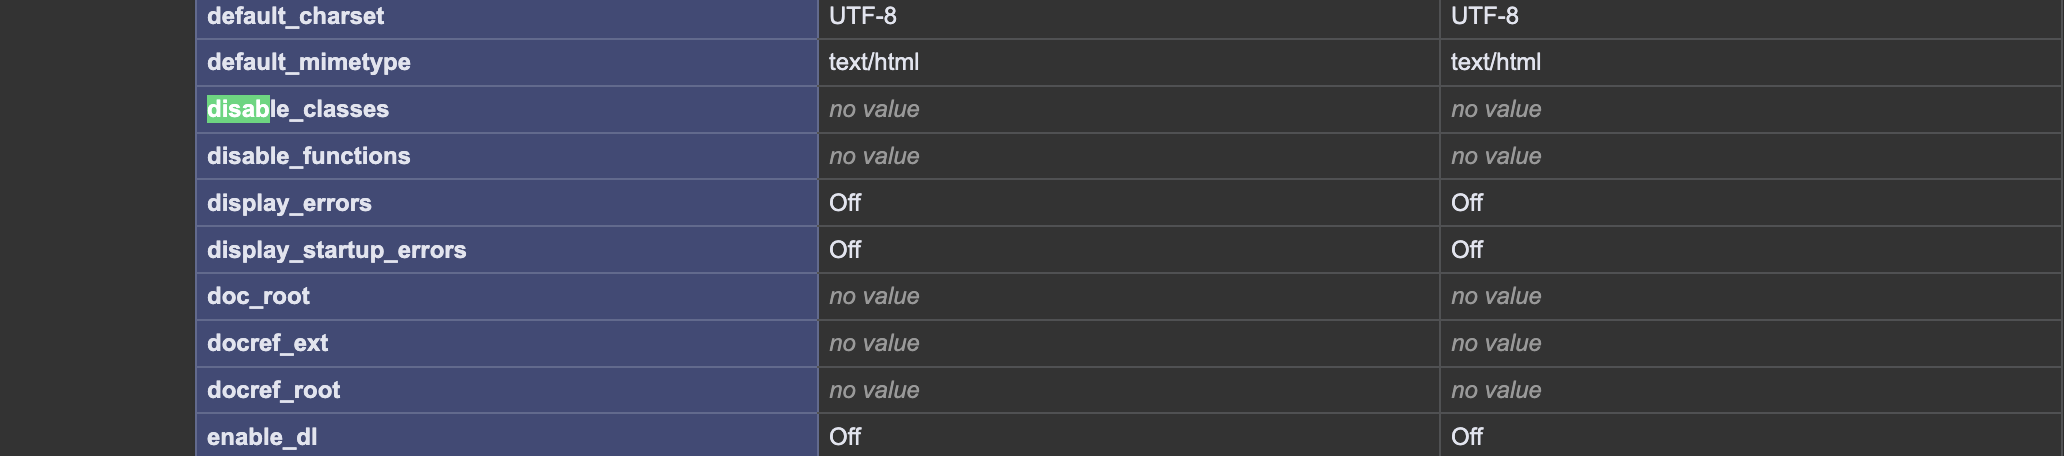Select the docref_ext directive name
The height and width of the screenshot is (456, 2064).
pos(267,343)
